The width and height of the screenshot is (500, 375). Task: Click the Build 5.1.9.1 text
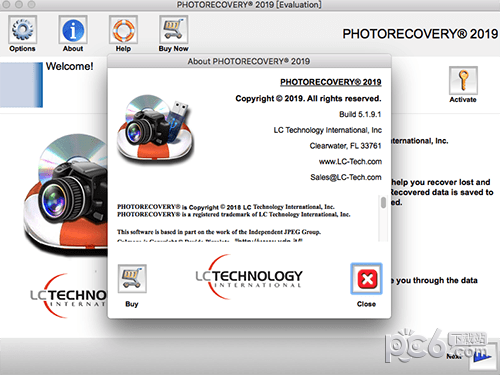pyautogui.click(x=360, y=114)
